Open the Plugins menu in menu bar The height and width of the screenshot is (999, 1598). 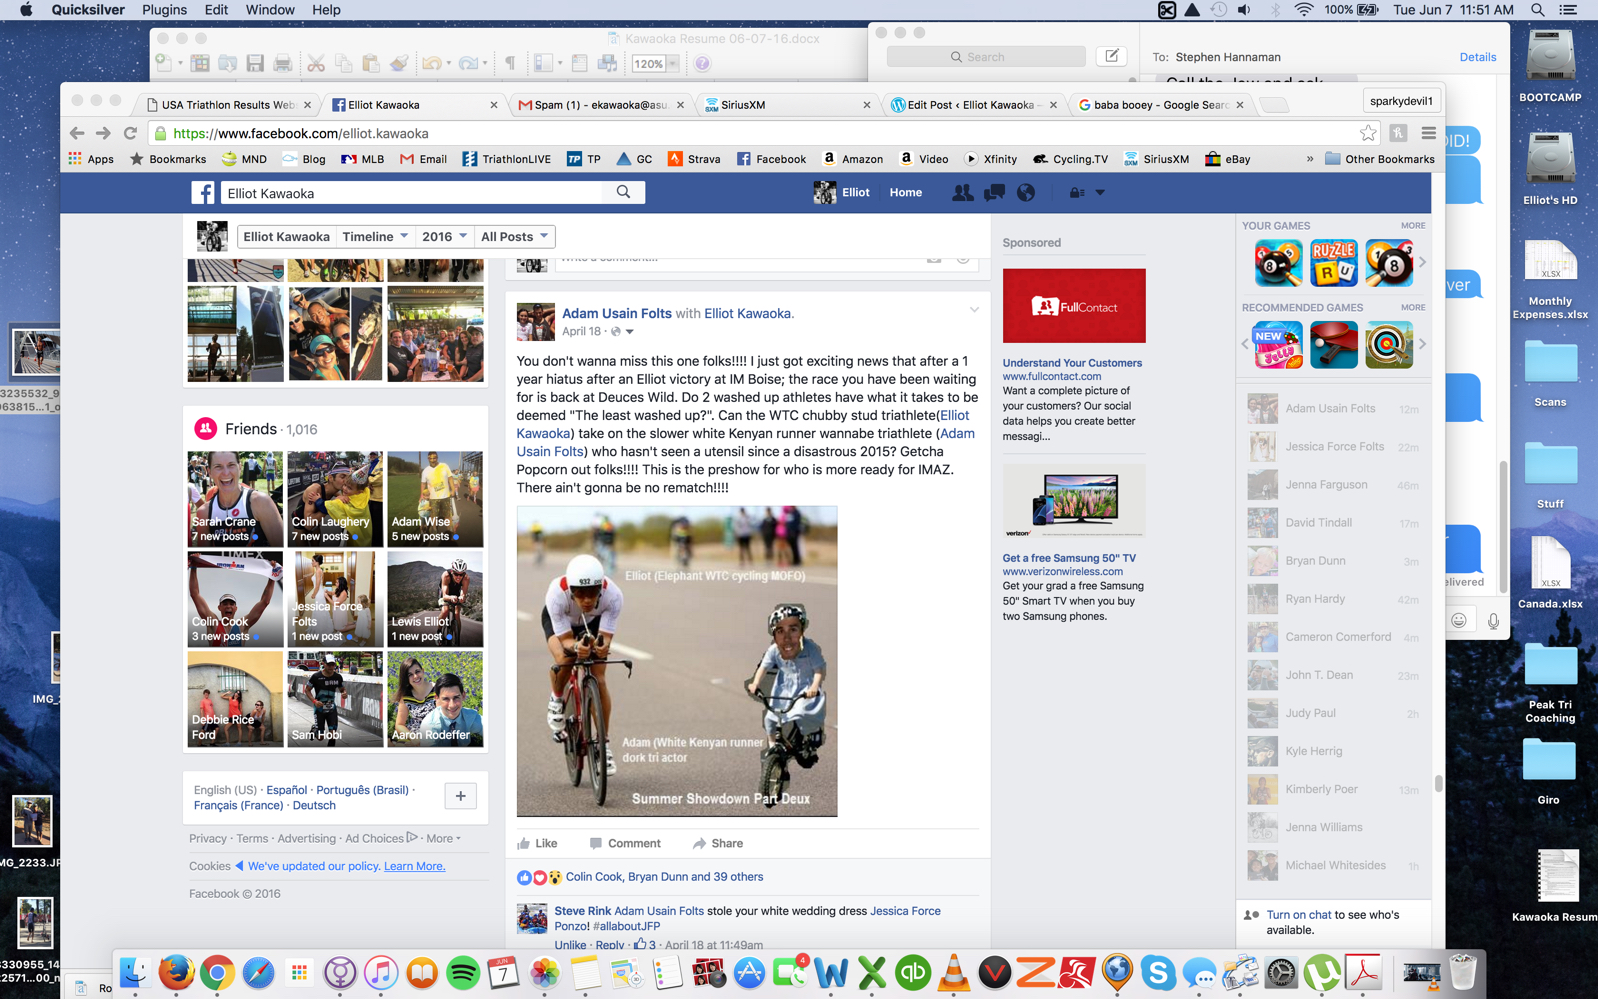pyautogui.click(x=164, y=10)
